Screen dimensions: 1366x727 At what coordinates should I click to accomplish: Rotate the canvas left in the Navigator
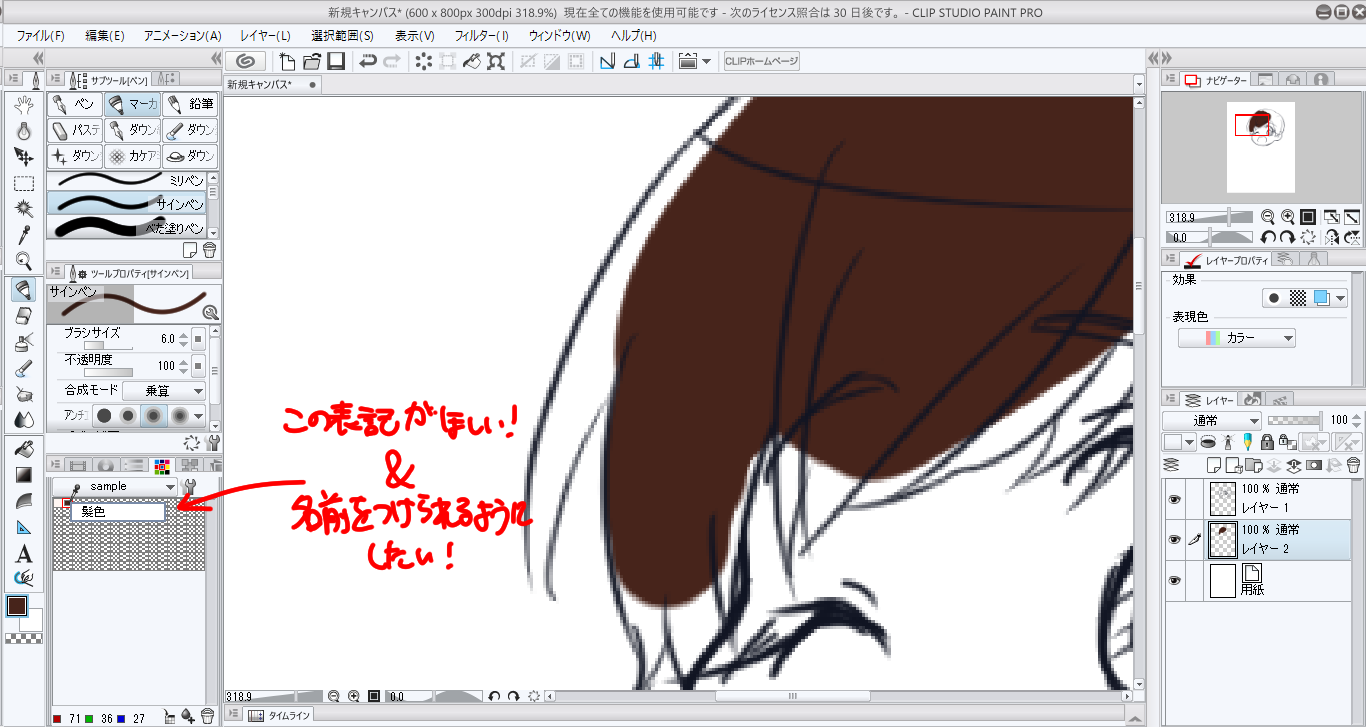[x=1268, y=238]
